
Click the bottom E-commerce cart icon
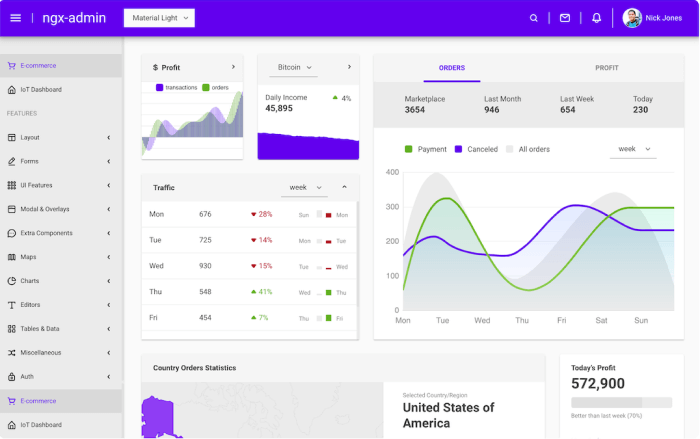(12, 401)
